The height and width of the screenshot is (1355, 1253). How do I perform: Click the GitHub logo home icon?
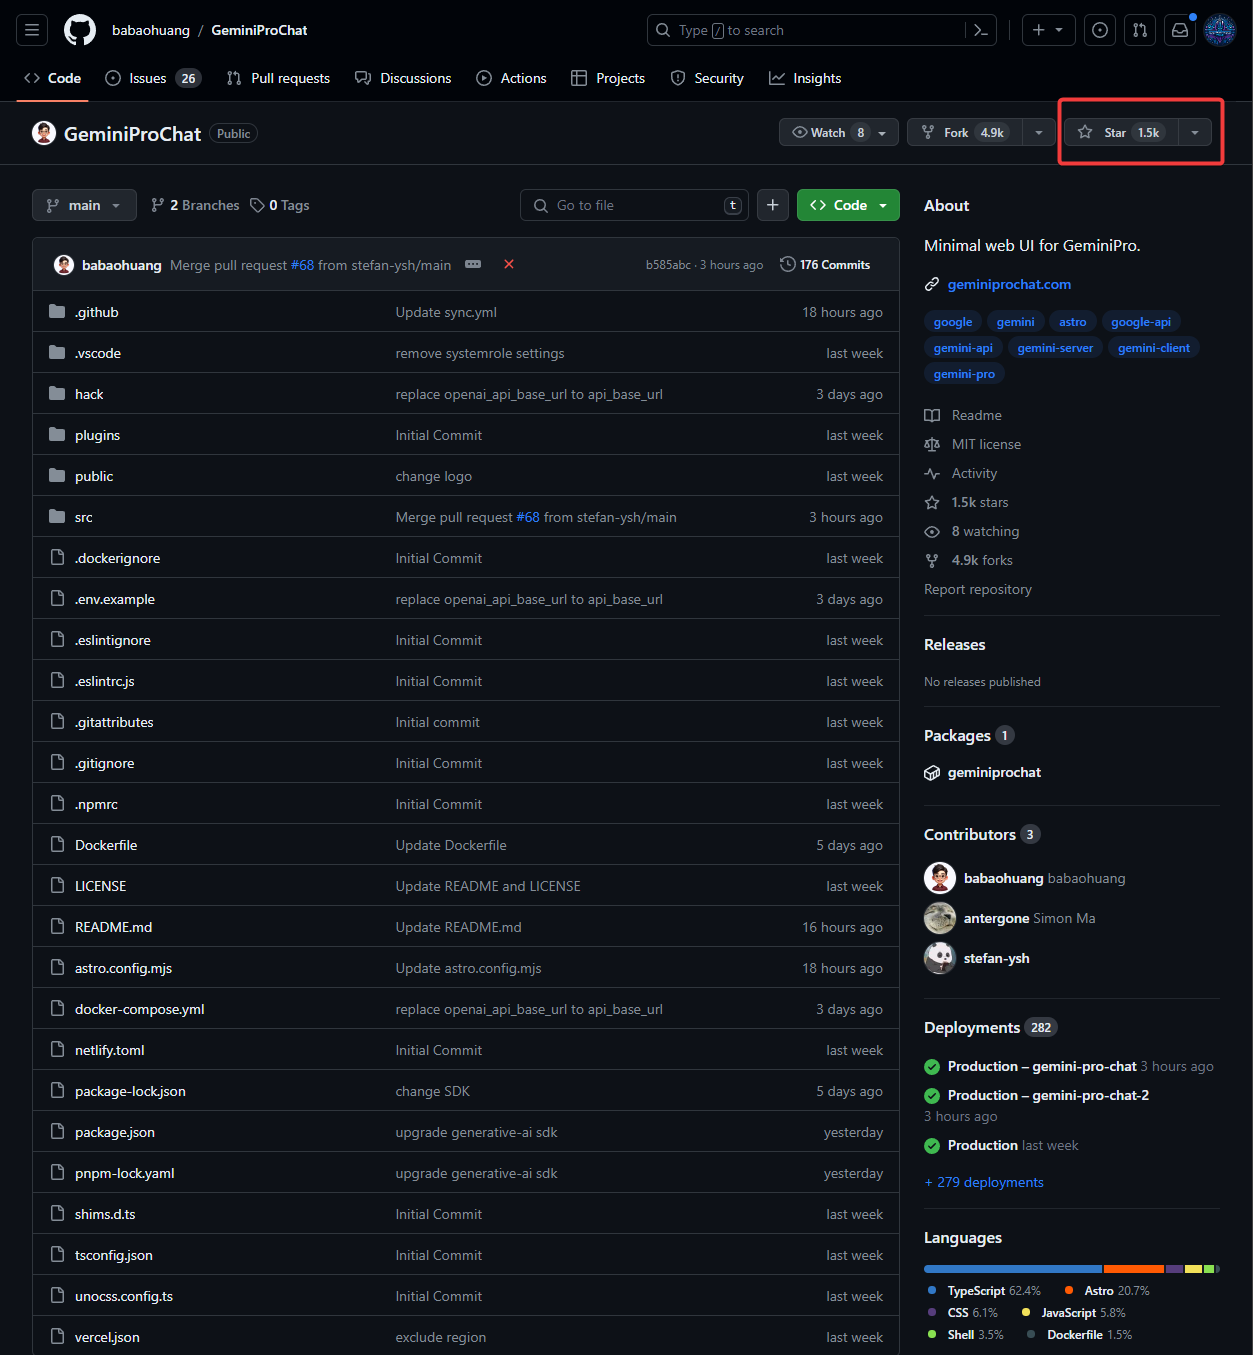coord(80,30)
